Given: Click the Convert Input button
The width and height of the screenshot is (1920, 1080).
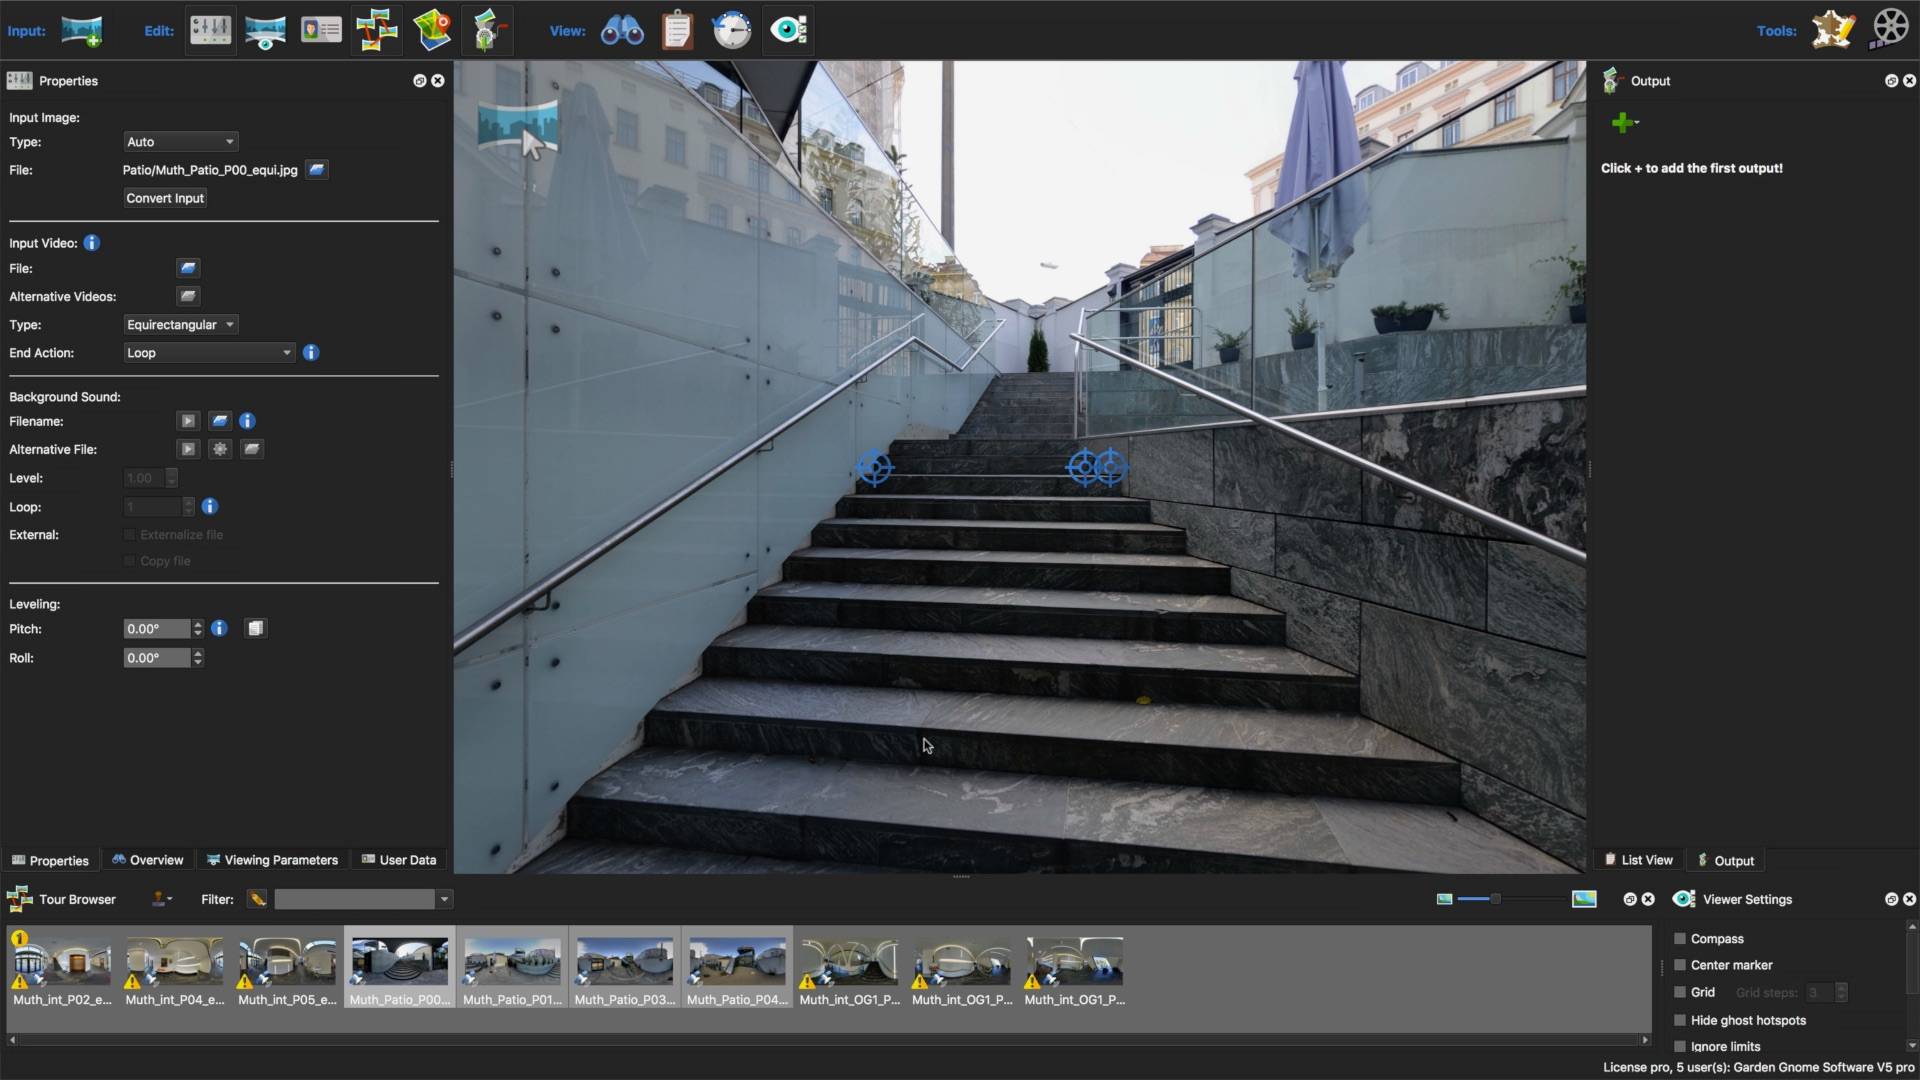Looking at the screenshot, I should (165, 198).
